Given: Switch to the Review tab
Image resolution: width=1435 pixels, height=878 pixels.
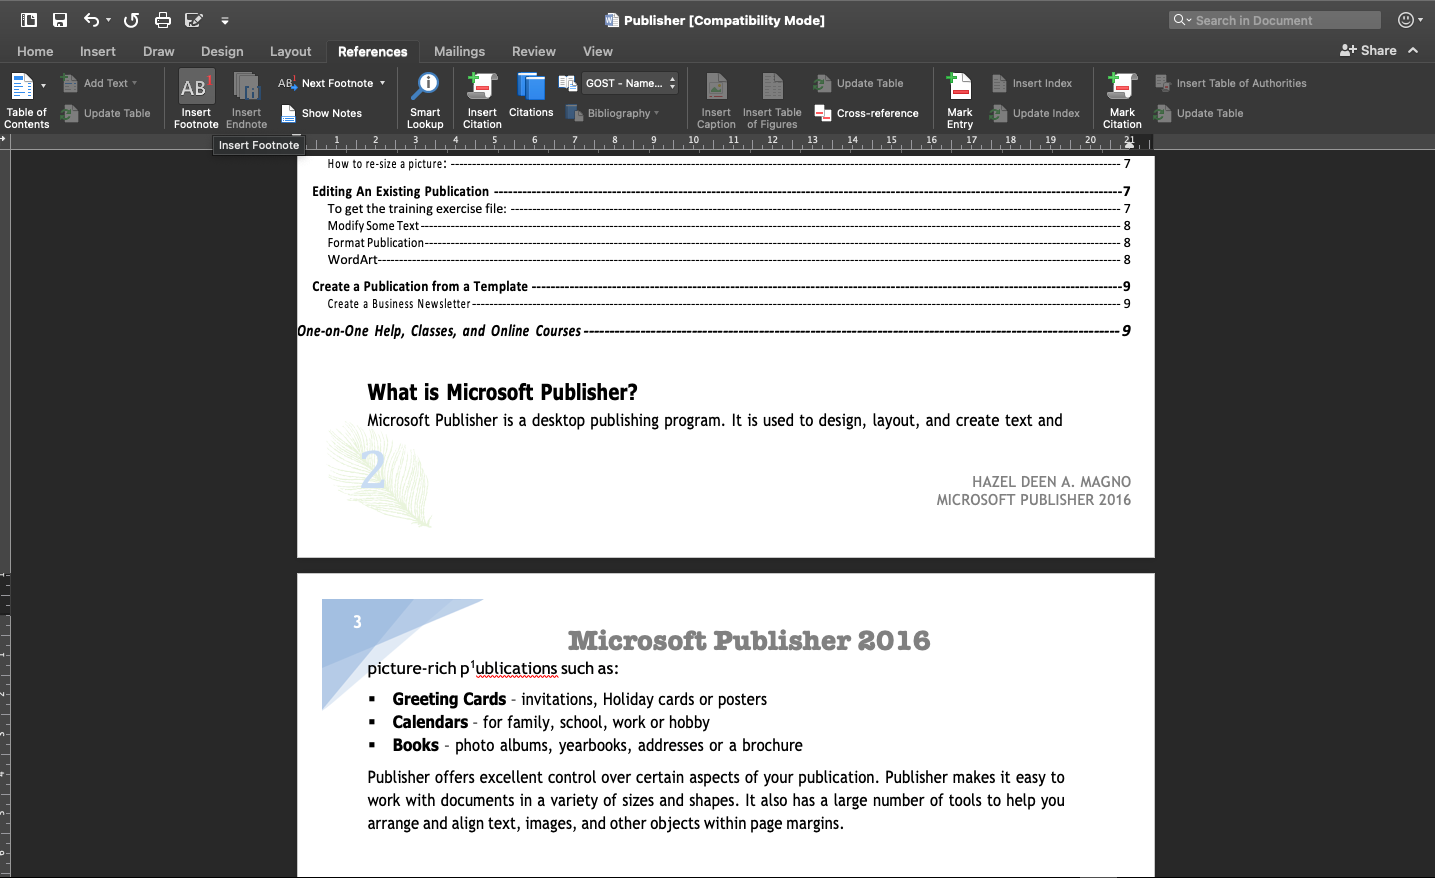Looking at the screenshot, I should pos(534,51).
